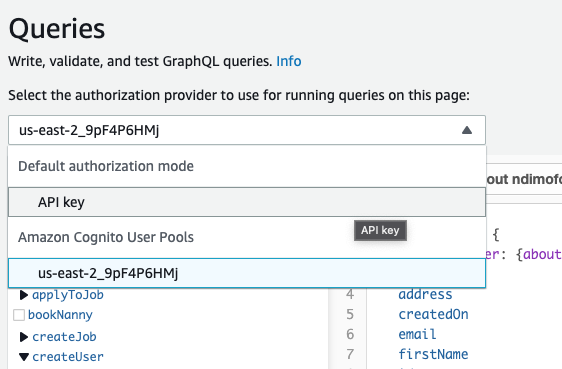The width and height of the screenshot is (562, 369).
Task: Click the logout ndimofo button
Action: [x=524, y=179]
